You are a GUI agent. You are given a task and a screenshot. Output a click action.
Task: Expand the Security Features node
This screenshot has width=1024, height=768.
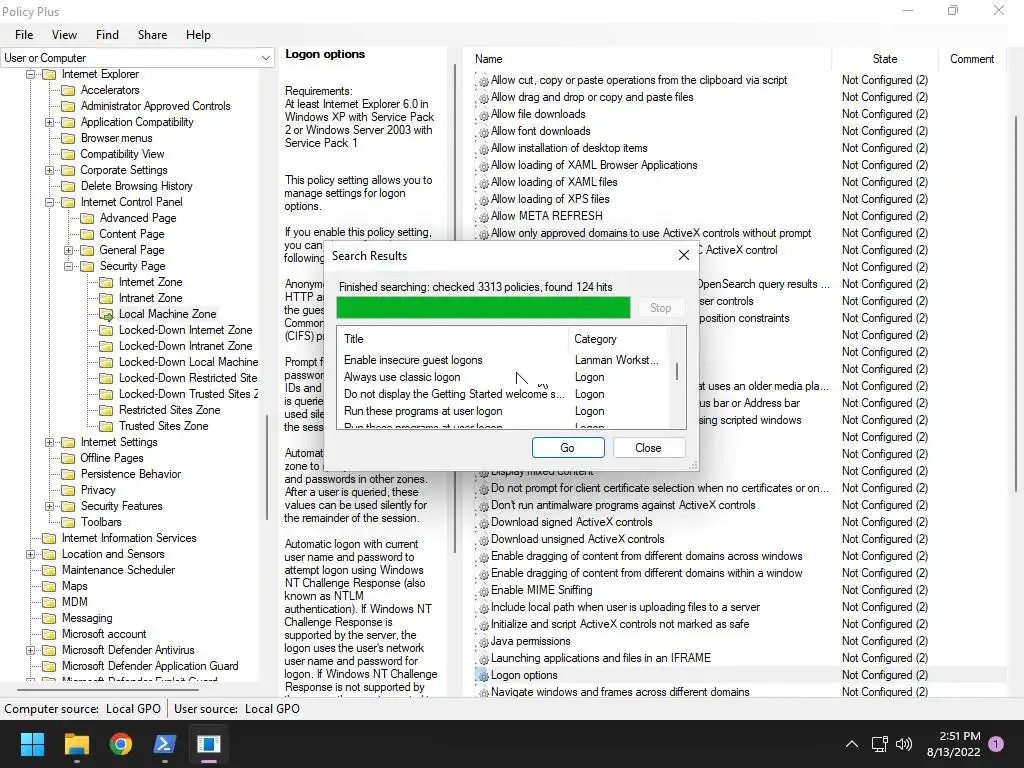tap(49, 506)
